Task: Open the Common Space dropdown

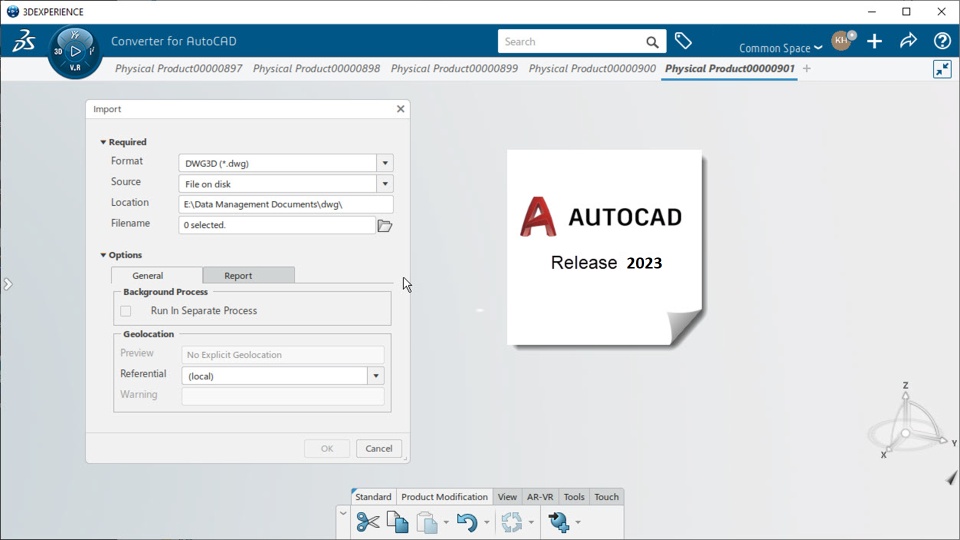Action: pyautogui.click(x=781, y=48)
